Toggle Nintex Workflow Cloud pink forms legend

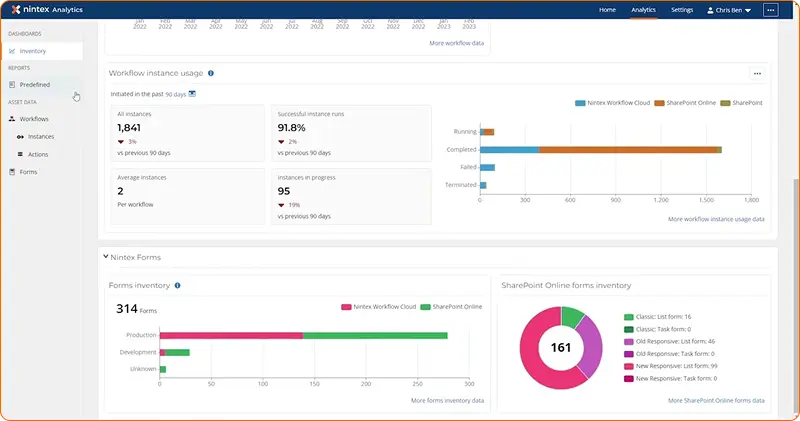pos(346,307)
